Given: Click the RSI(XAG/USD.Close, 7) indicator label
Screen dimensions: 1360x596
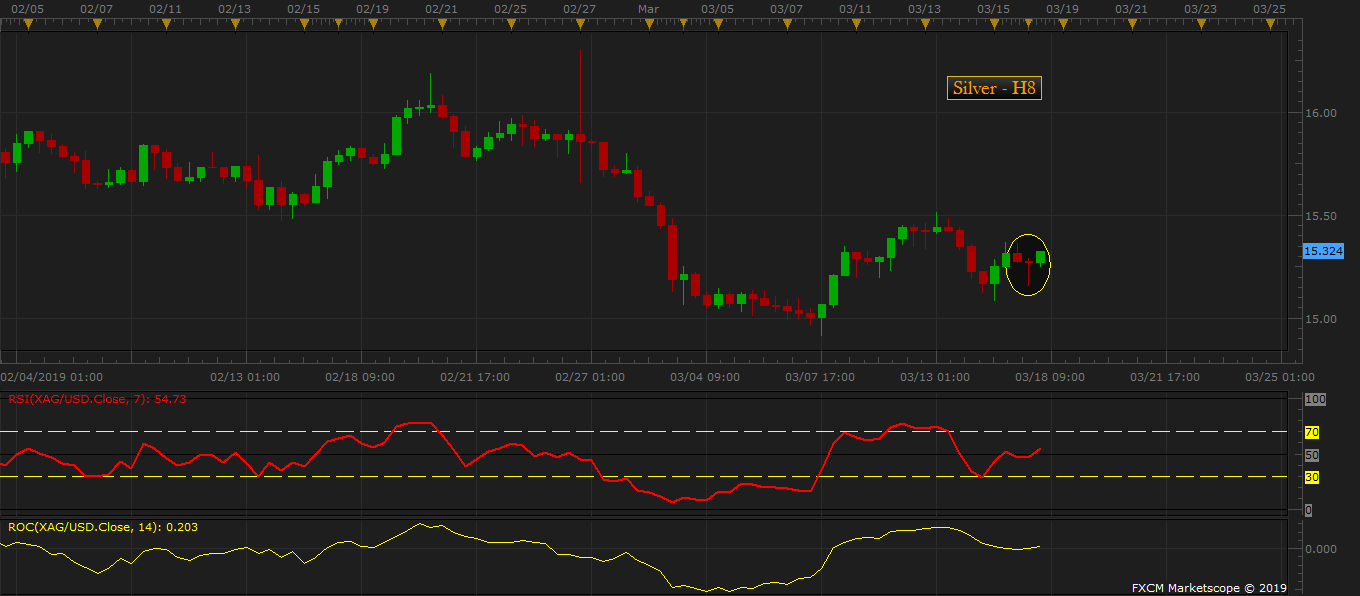Looking at the screenshot, I should [97, 399].
